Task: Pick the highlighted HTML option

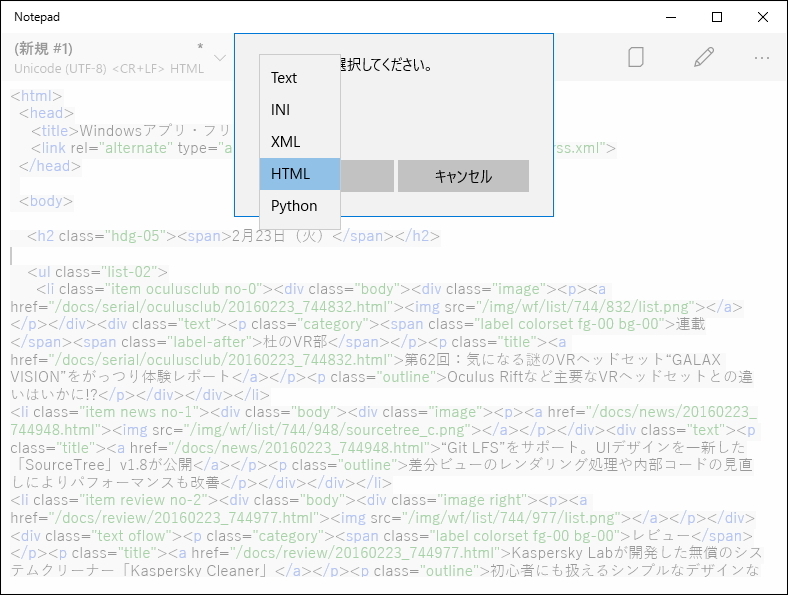Action: (x=300, y=174)
